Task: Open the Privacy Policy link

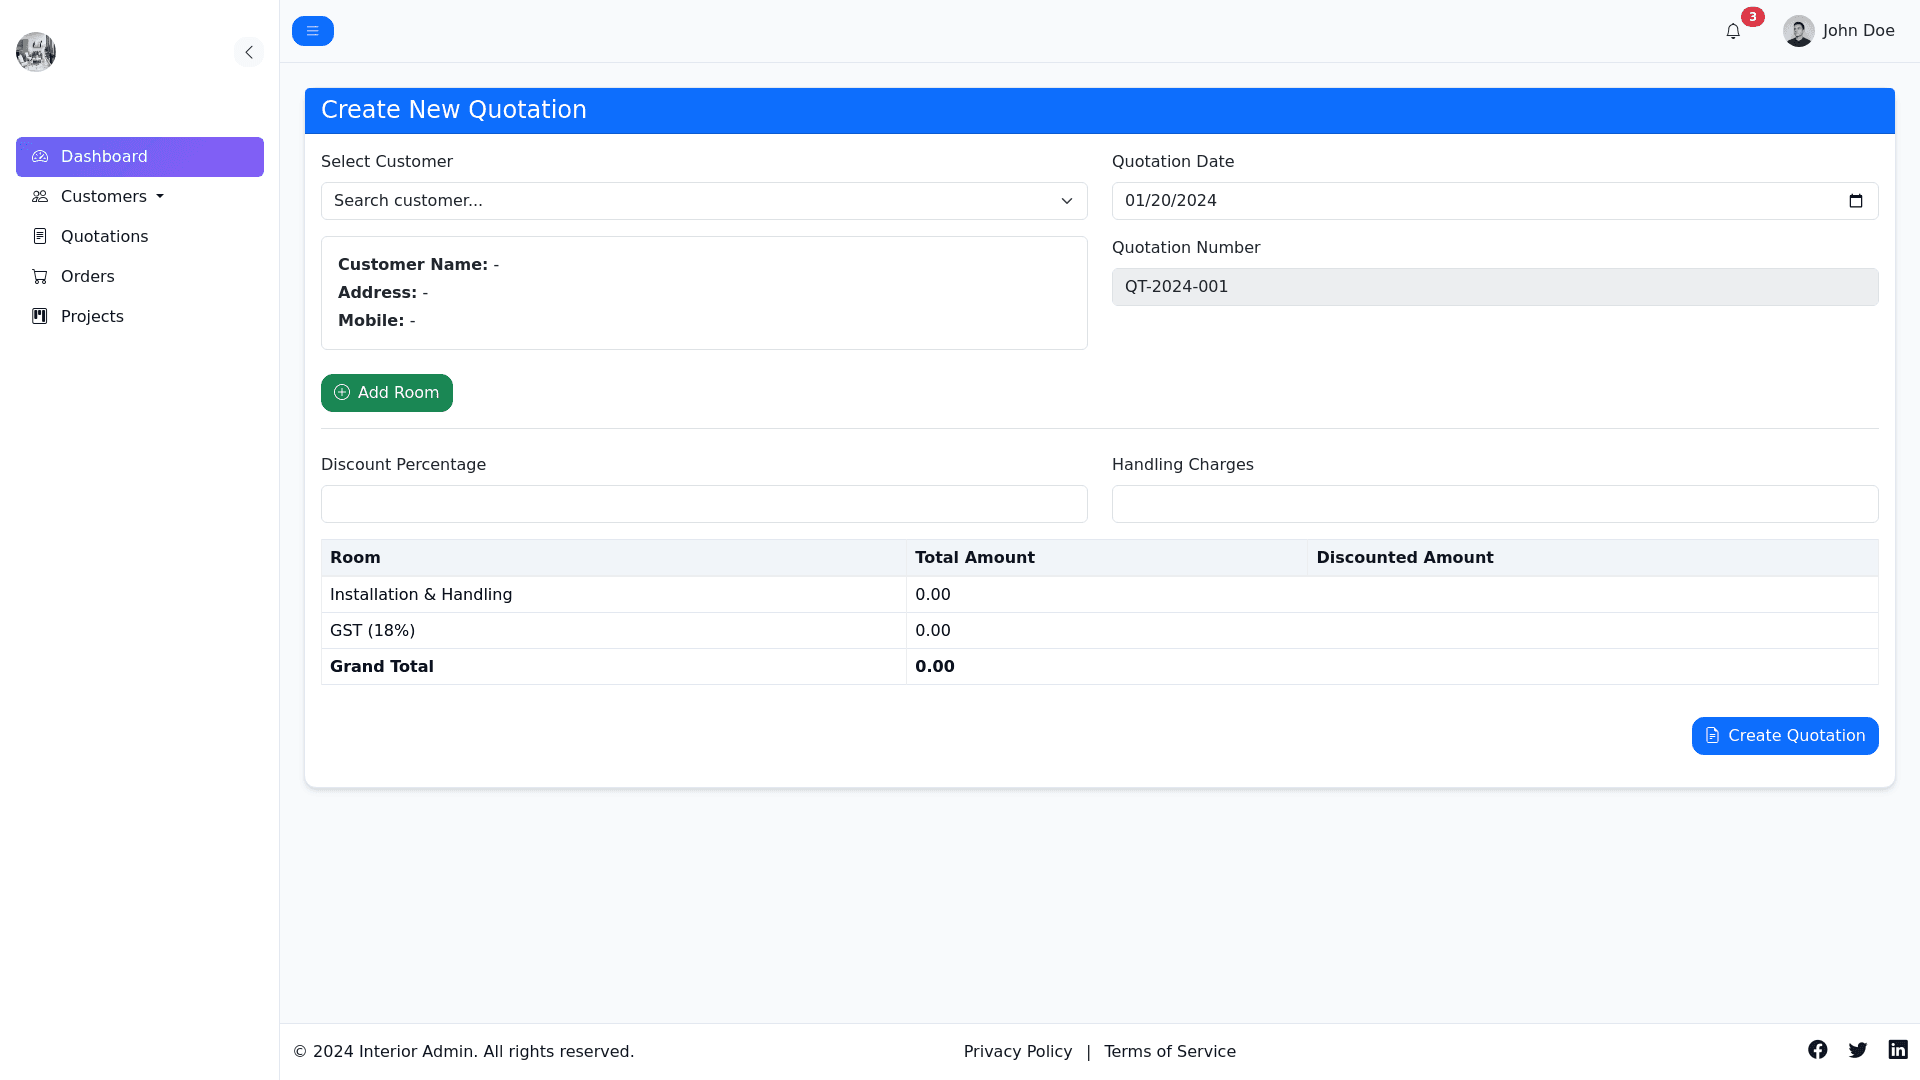Action: click(x=1017, y=1051)
